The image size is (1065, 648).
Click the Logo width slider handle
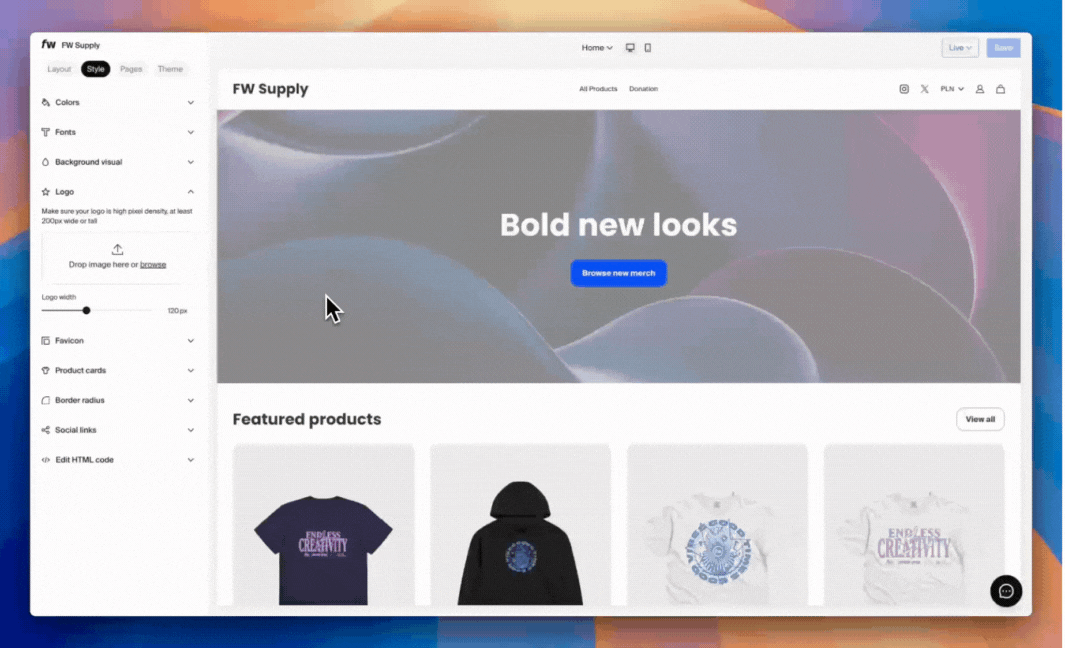pos(86,311)
